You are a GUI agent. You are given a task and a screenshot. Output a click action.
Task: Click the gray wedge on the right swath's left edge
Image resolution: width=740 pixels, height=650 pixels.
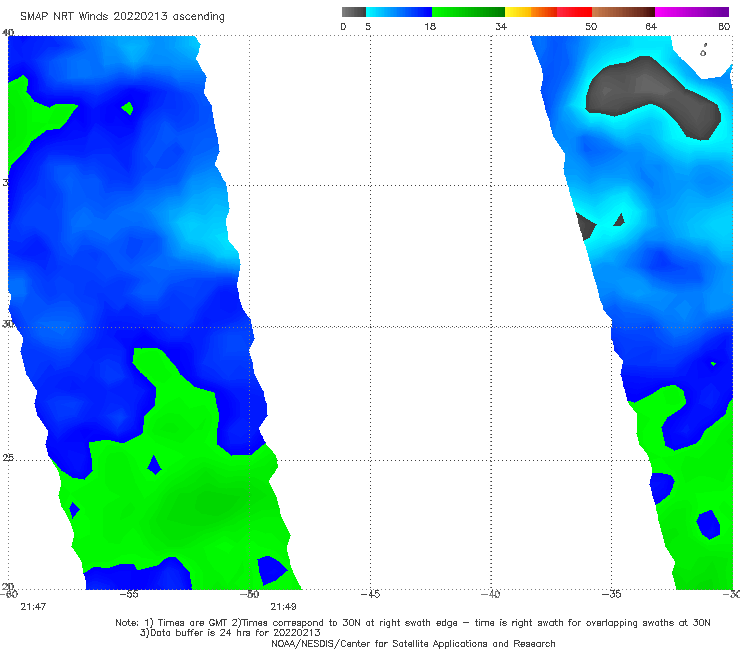click(585, 227)
